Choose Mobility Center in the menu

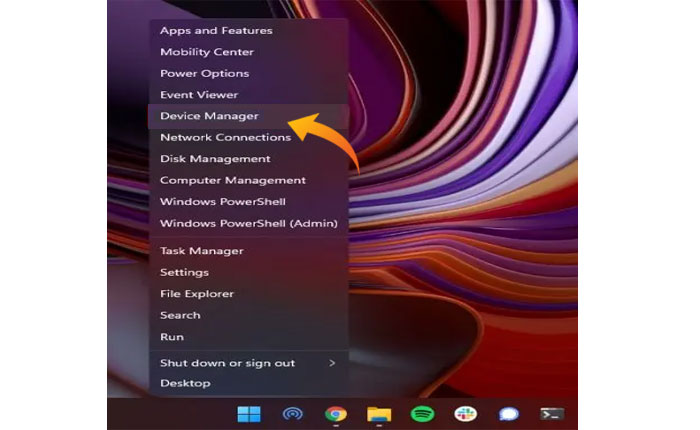[207, 52]
